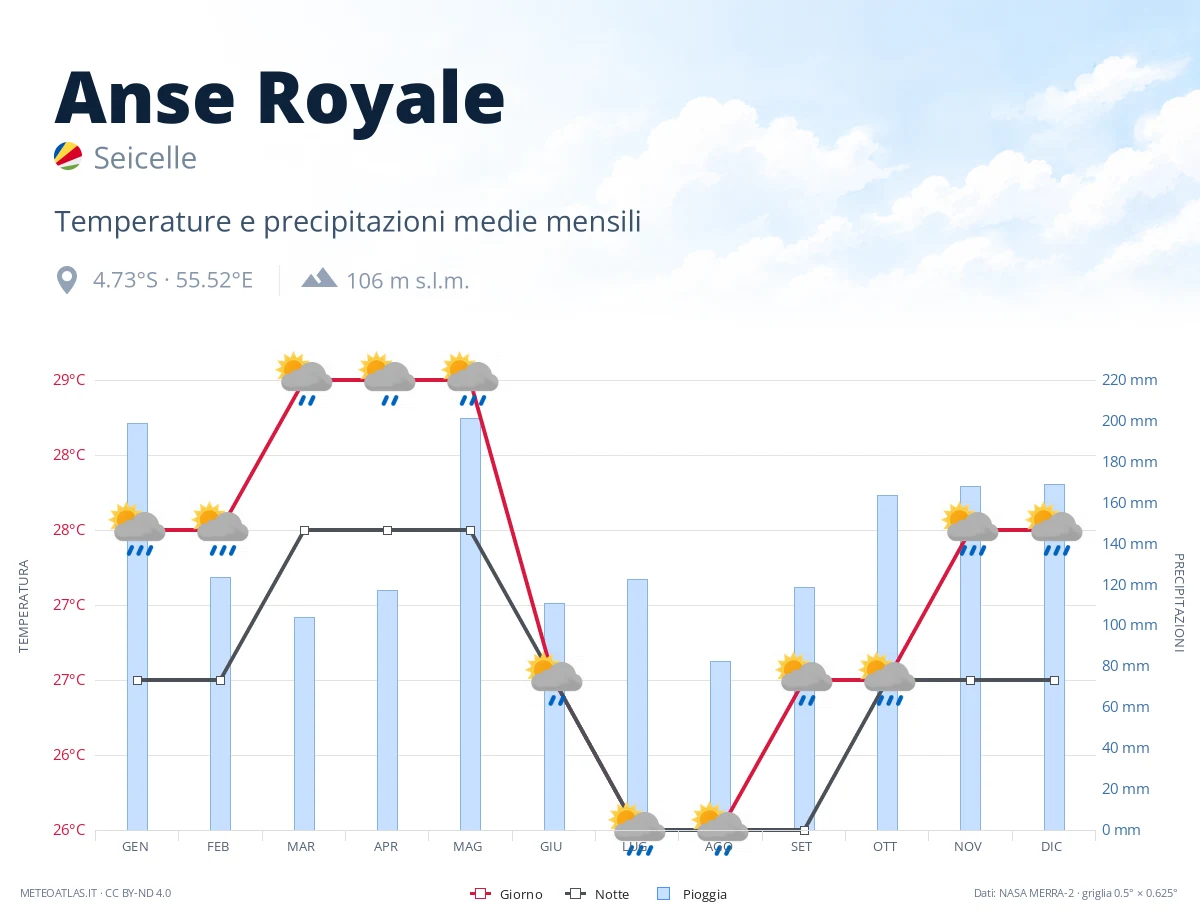The height and width of the screenshot is (920, 1200).
Task: Click the April weather icon
Action: tap(388, 379)
